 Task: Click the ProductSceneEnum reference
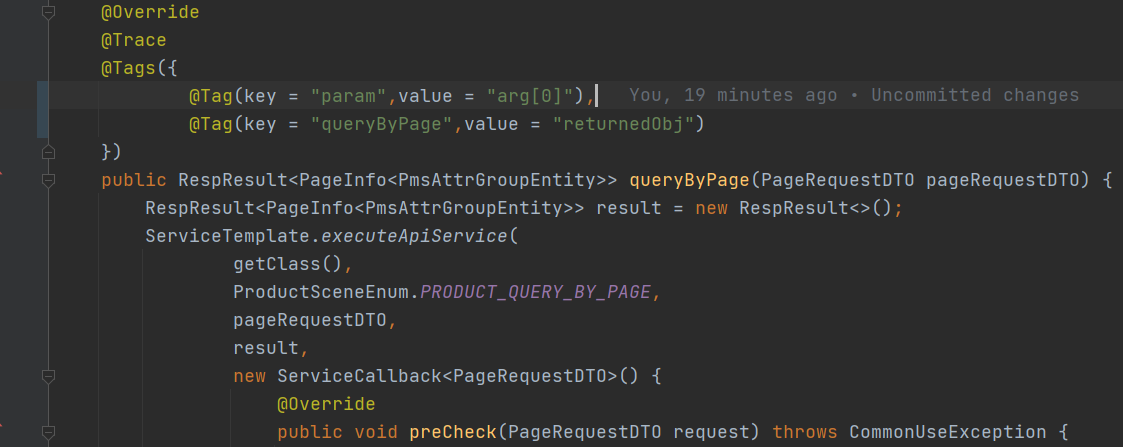click(321, 292)
